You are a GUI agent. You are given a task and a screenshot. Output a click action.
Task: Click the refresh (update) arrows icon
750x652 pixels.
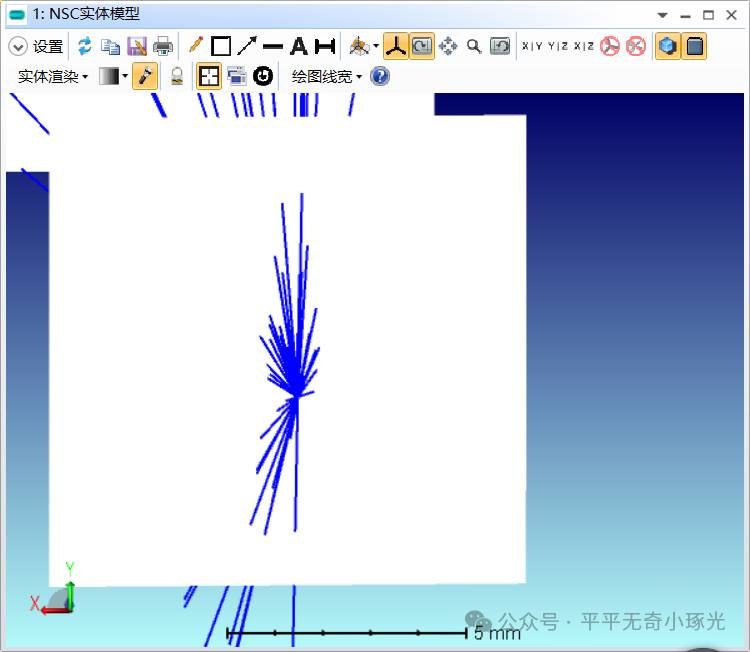85,46
